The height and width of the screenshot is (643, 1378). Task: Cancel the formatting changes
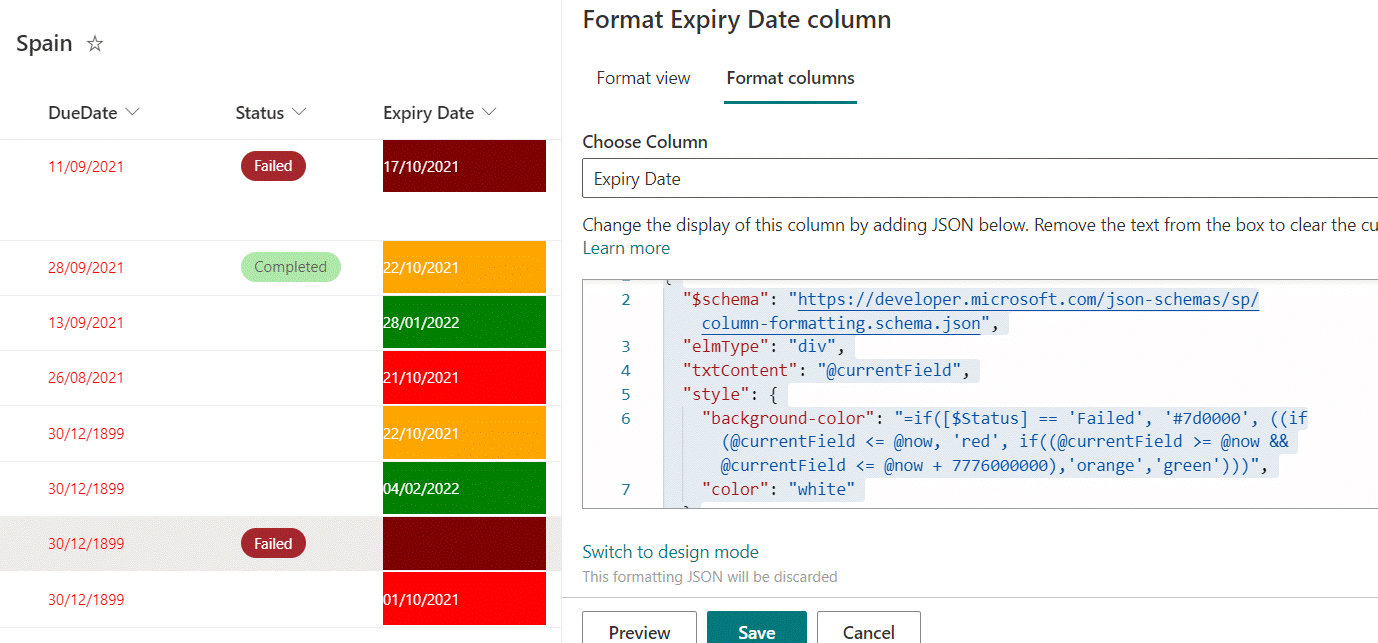pyautogui.click(x=868, y=632)
